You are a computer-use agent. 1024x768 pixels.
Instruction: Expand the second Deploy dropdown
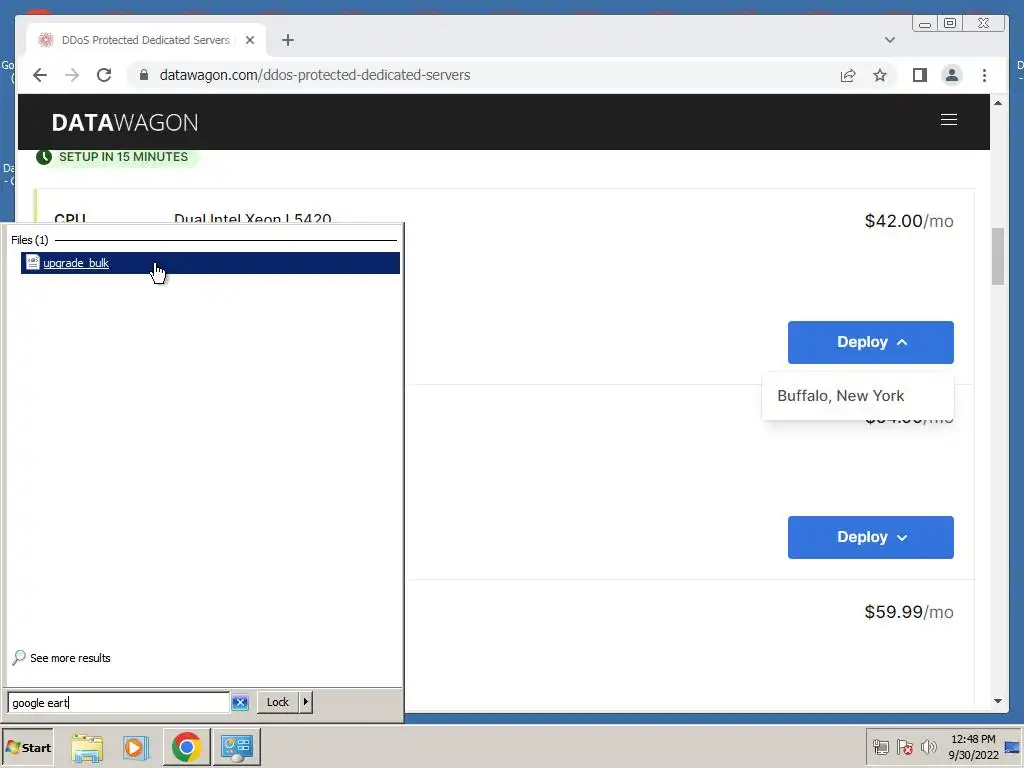click(x=871, y=537)
